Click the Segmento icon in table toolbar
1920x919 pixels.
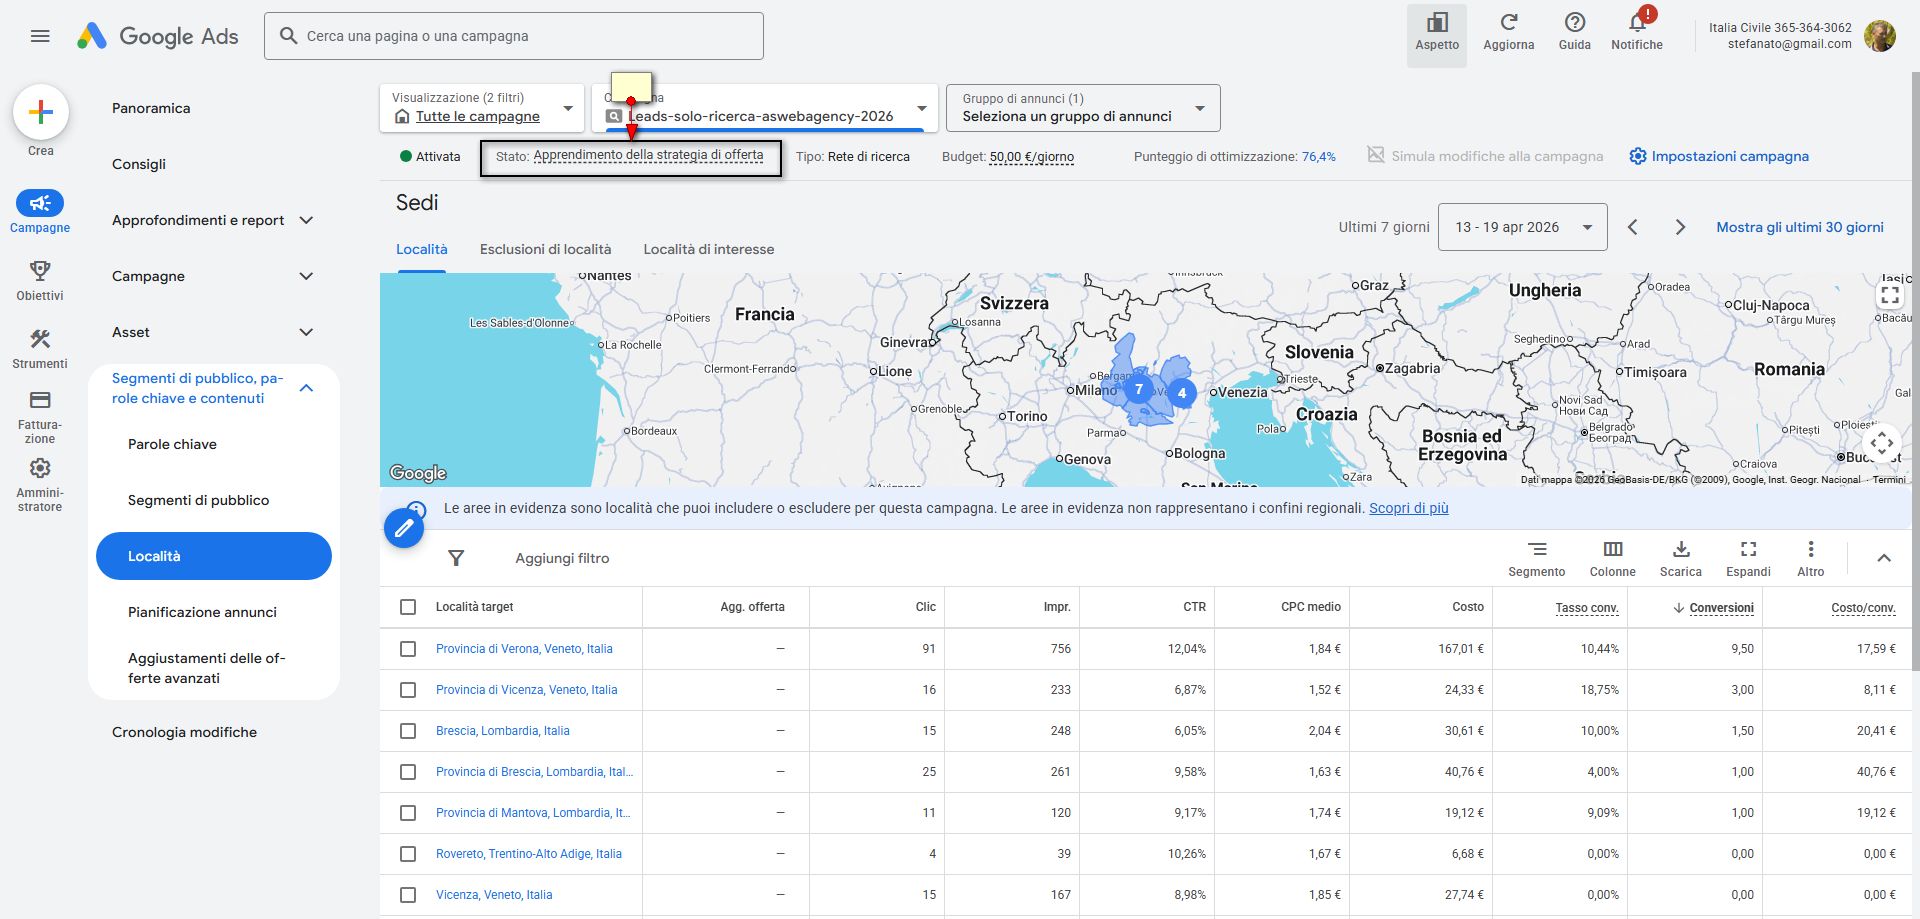[1536, 549]
